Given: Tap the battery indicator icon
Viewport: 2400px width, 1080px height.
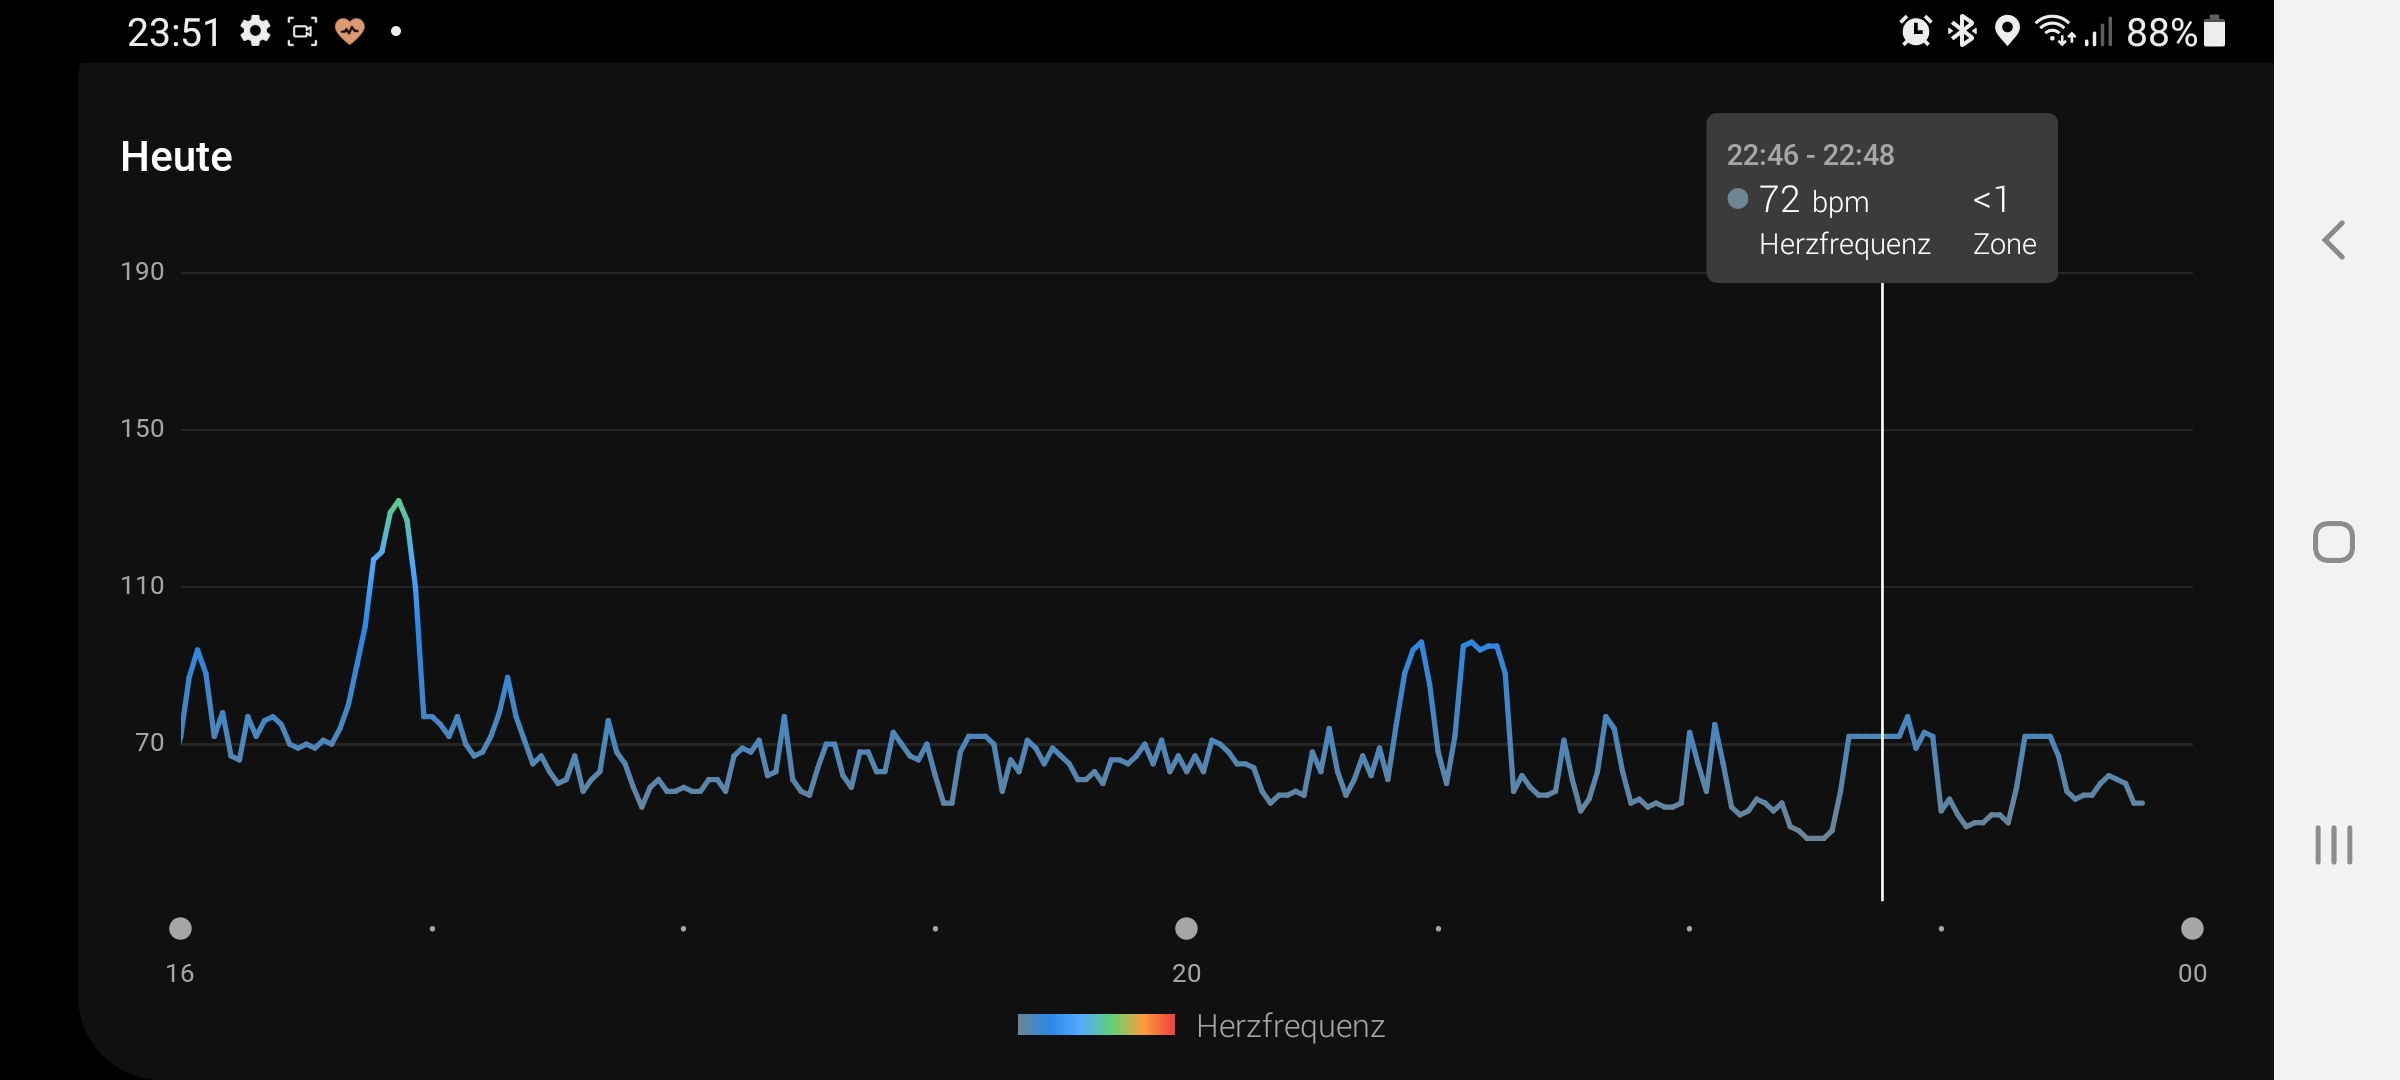Looking at the screenshot, I should pos(2215,32).
